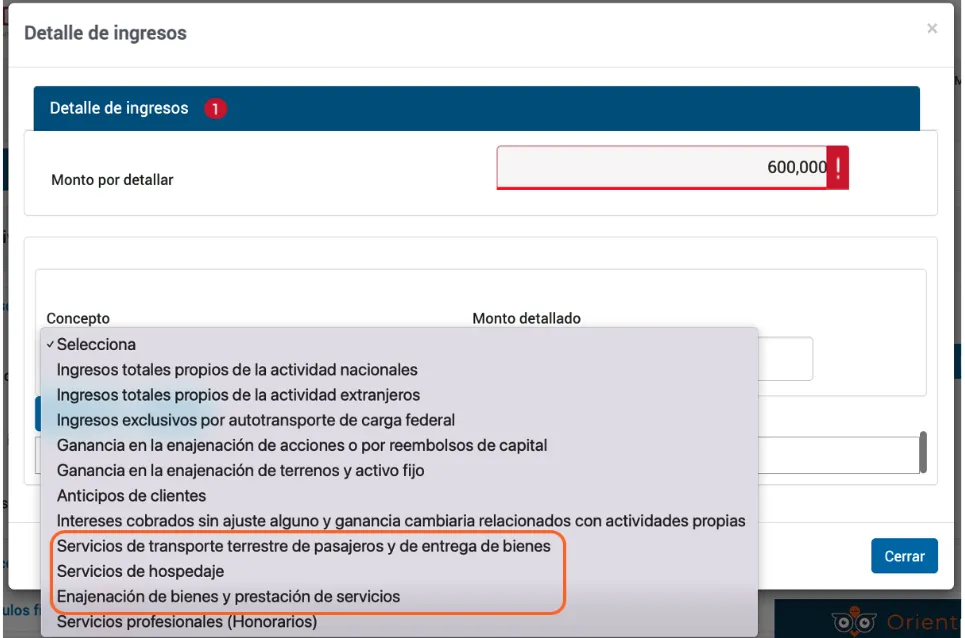Select the 'Selecciona' placeholder option
This screenshot has width=965, height=638.
96,344
